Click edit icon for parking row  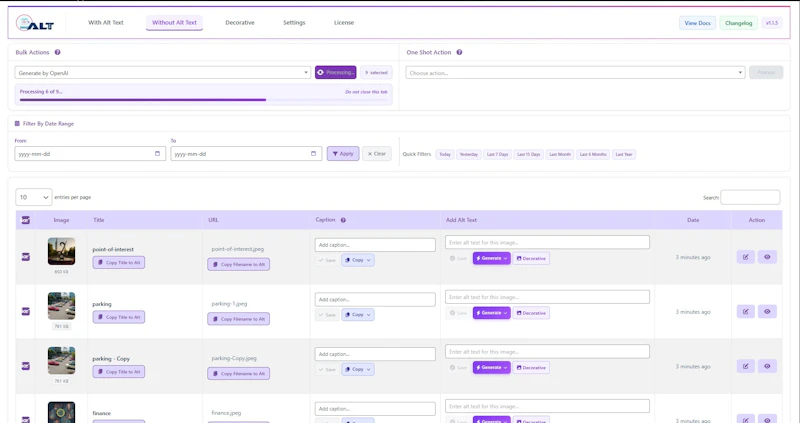[745, 312]
